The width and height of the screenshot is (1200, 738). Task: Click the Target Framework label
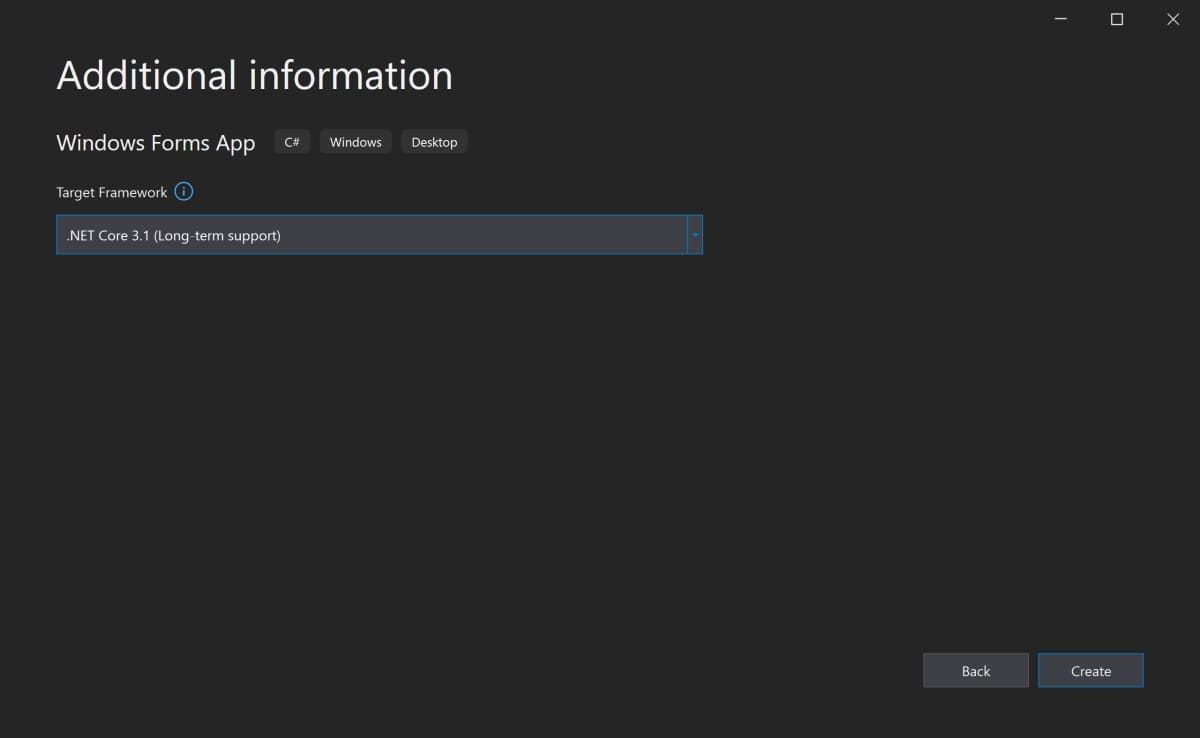113,191
